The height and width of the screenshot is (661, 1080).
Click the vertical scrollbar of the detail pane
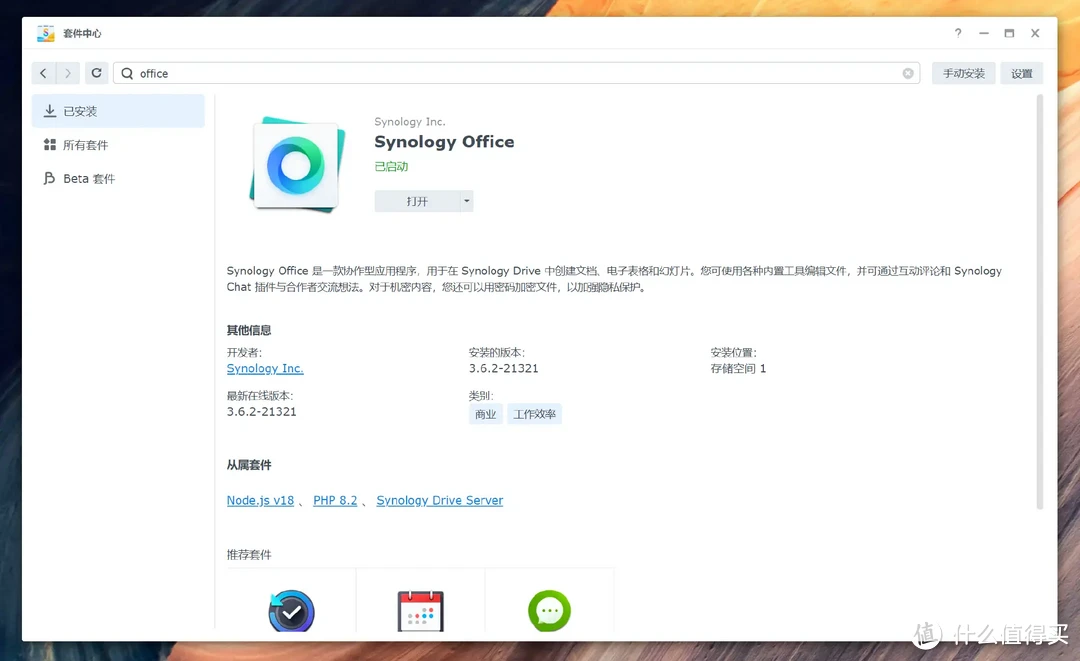tap(1039, 302)
